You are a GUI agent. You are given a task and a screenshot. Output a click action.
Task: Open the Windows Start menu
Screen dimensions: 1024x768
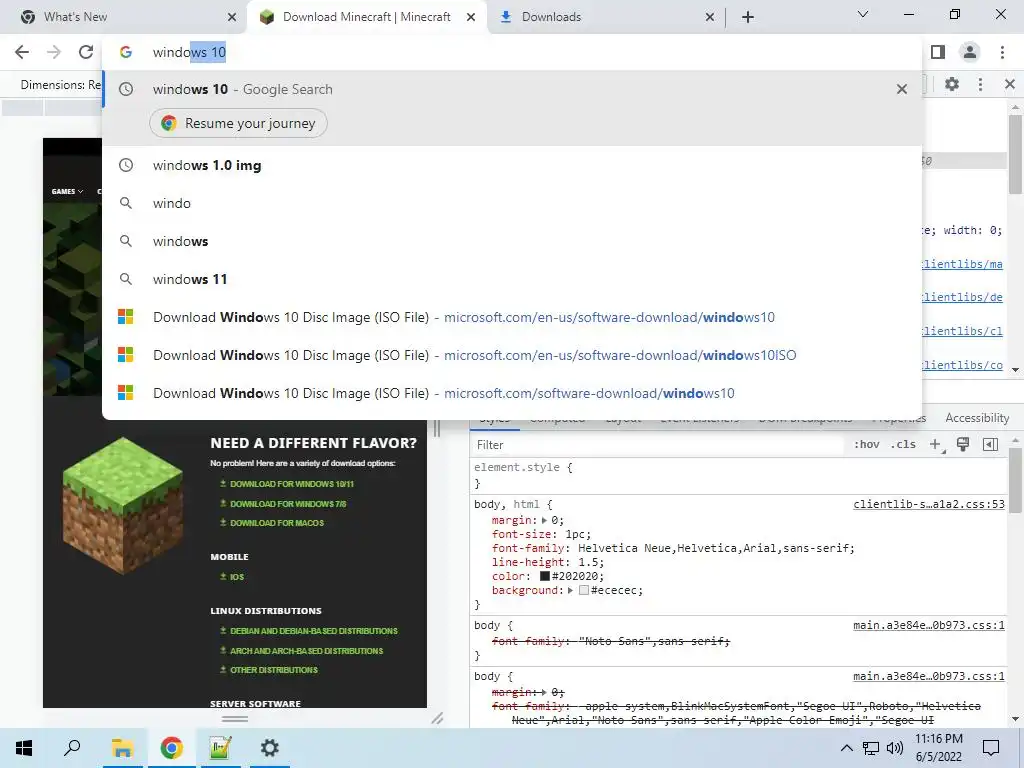coord(24,748)
